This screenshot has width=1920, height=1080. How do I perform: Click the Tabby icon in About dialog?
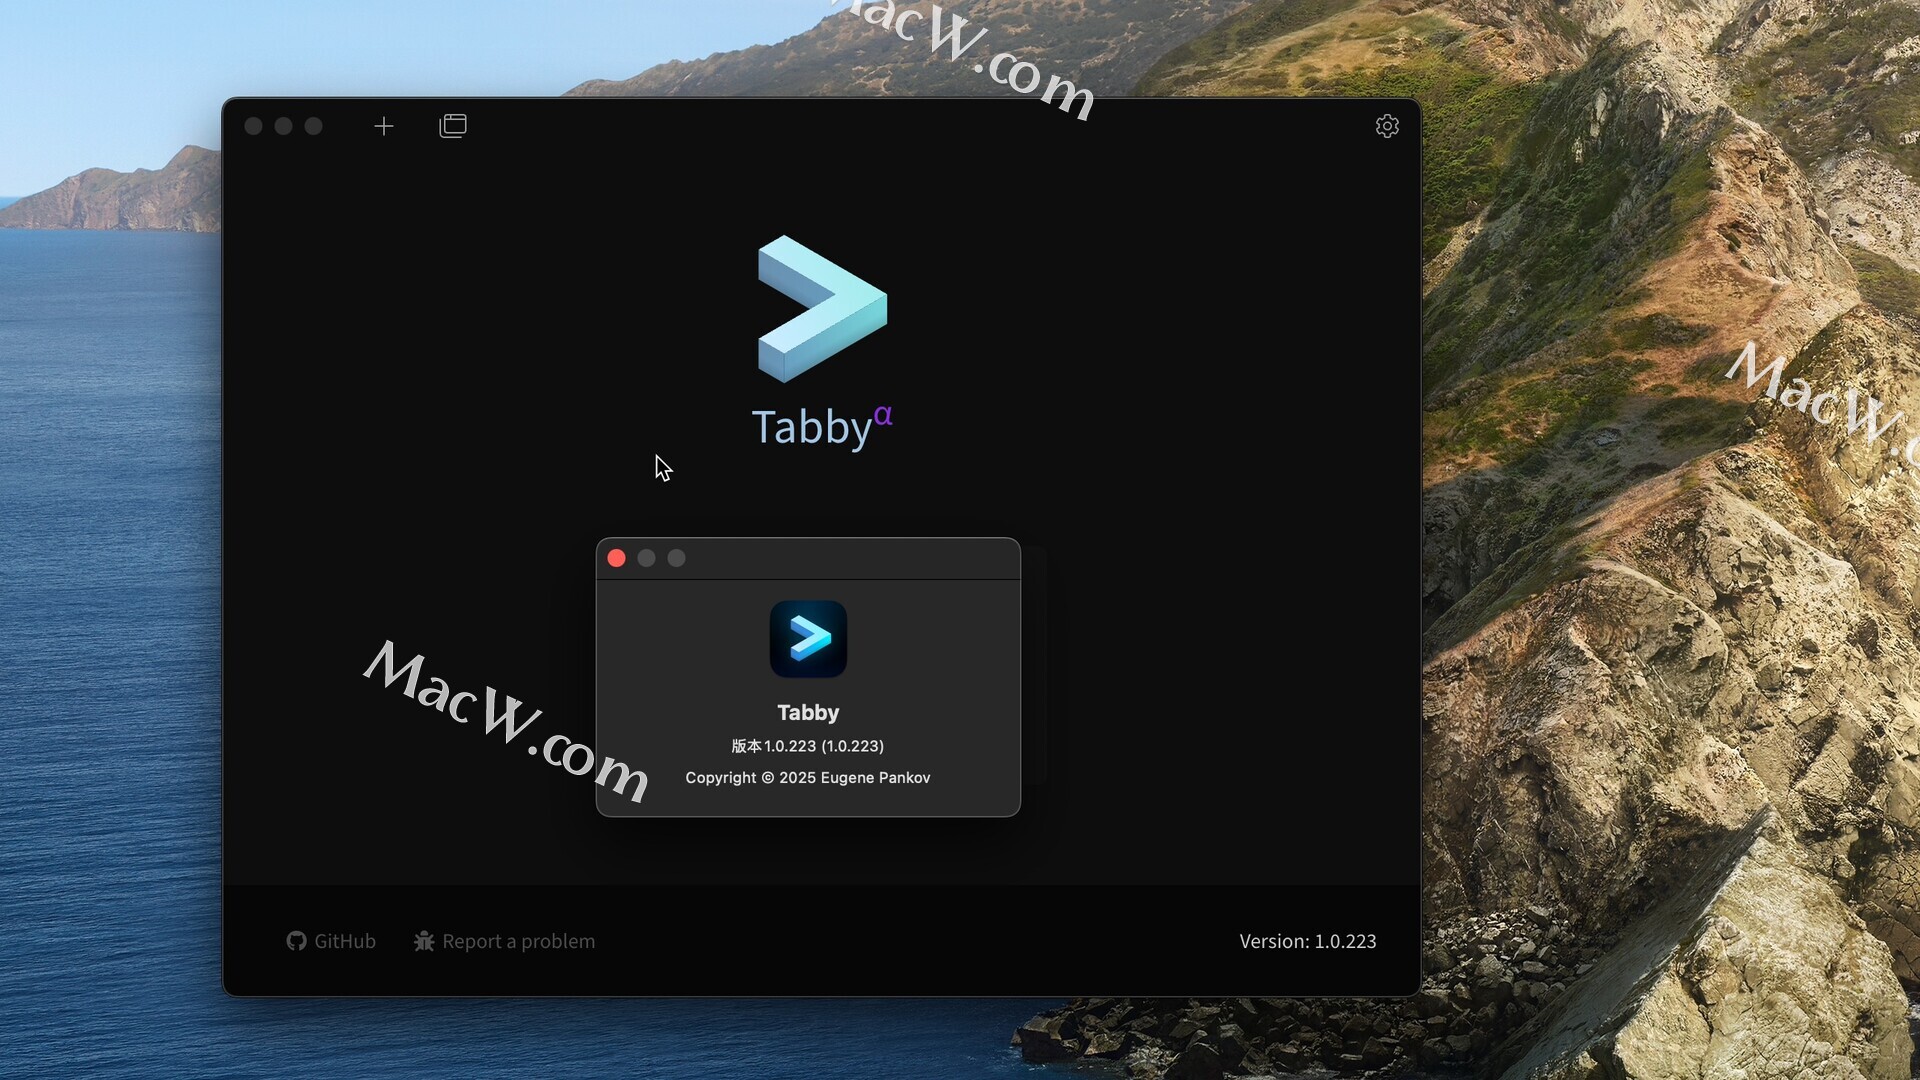click(808, 639)
